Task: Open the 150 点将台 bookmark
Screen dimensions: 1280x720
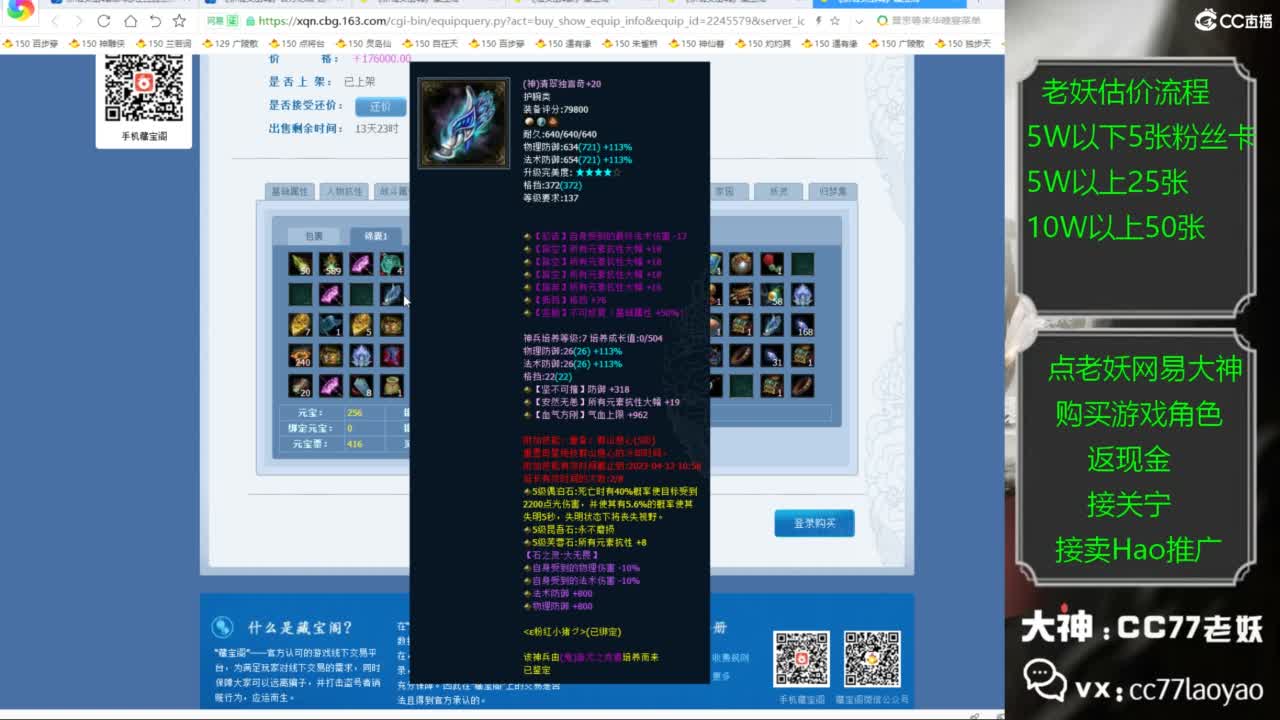Action: click(297, 44)
